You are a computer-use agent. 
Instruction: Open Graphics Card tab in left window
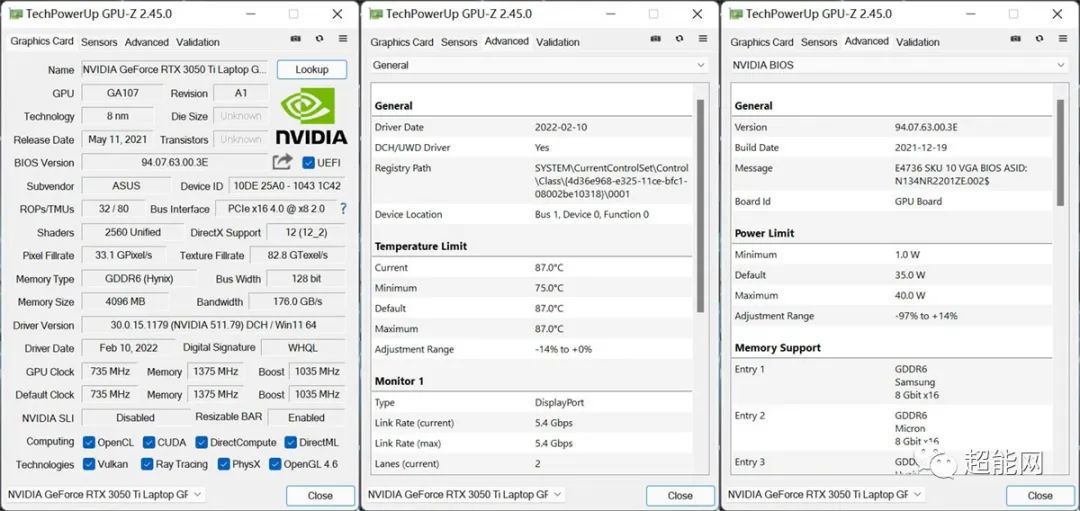click(x=42, y=41)
